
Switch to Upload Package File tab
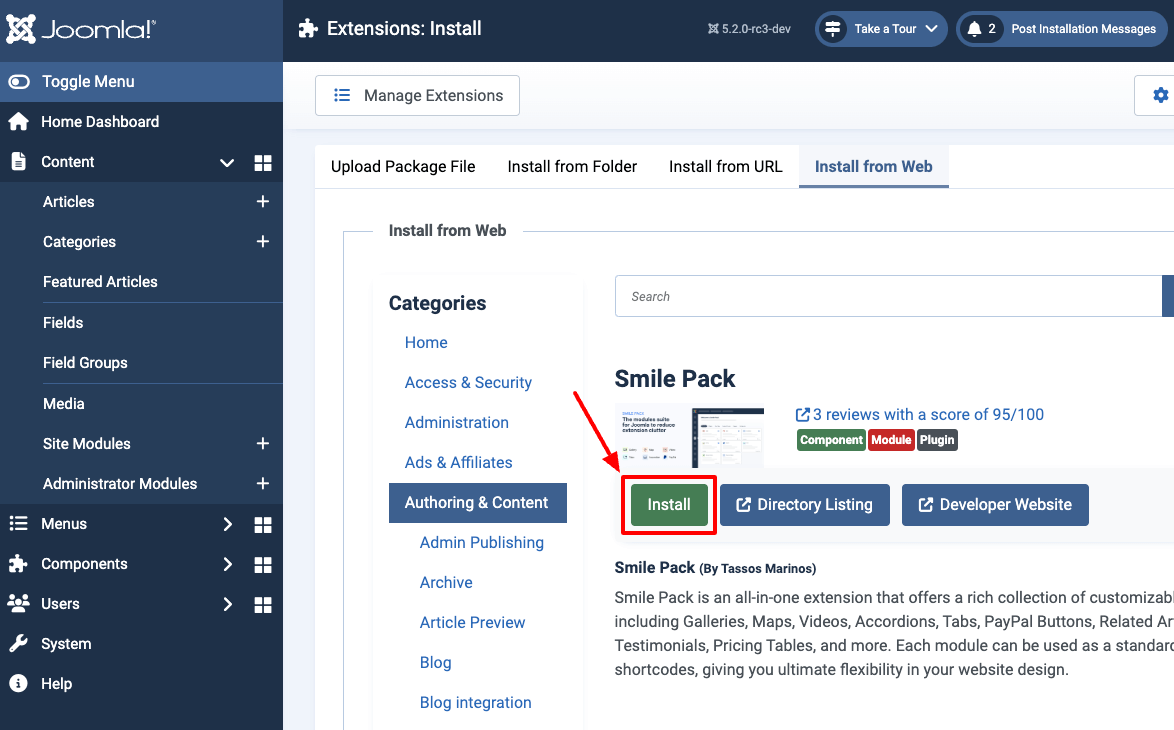click(403, 166)
